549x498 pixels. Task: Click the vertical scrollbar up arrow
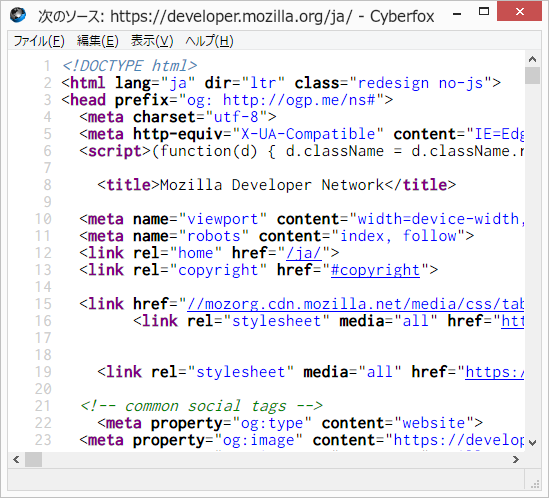click(x=533, y=59)
